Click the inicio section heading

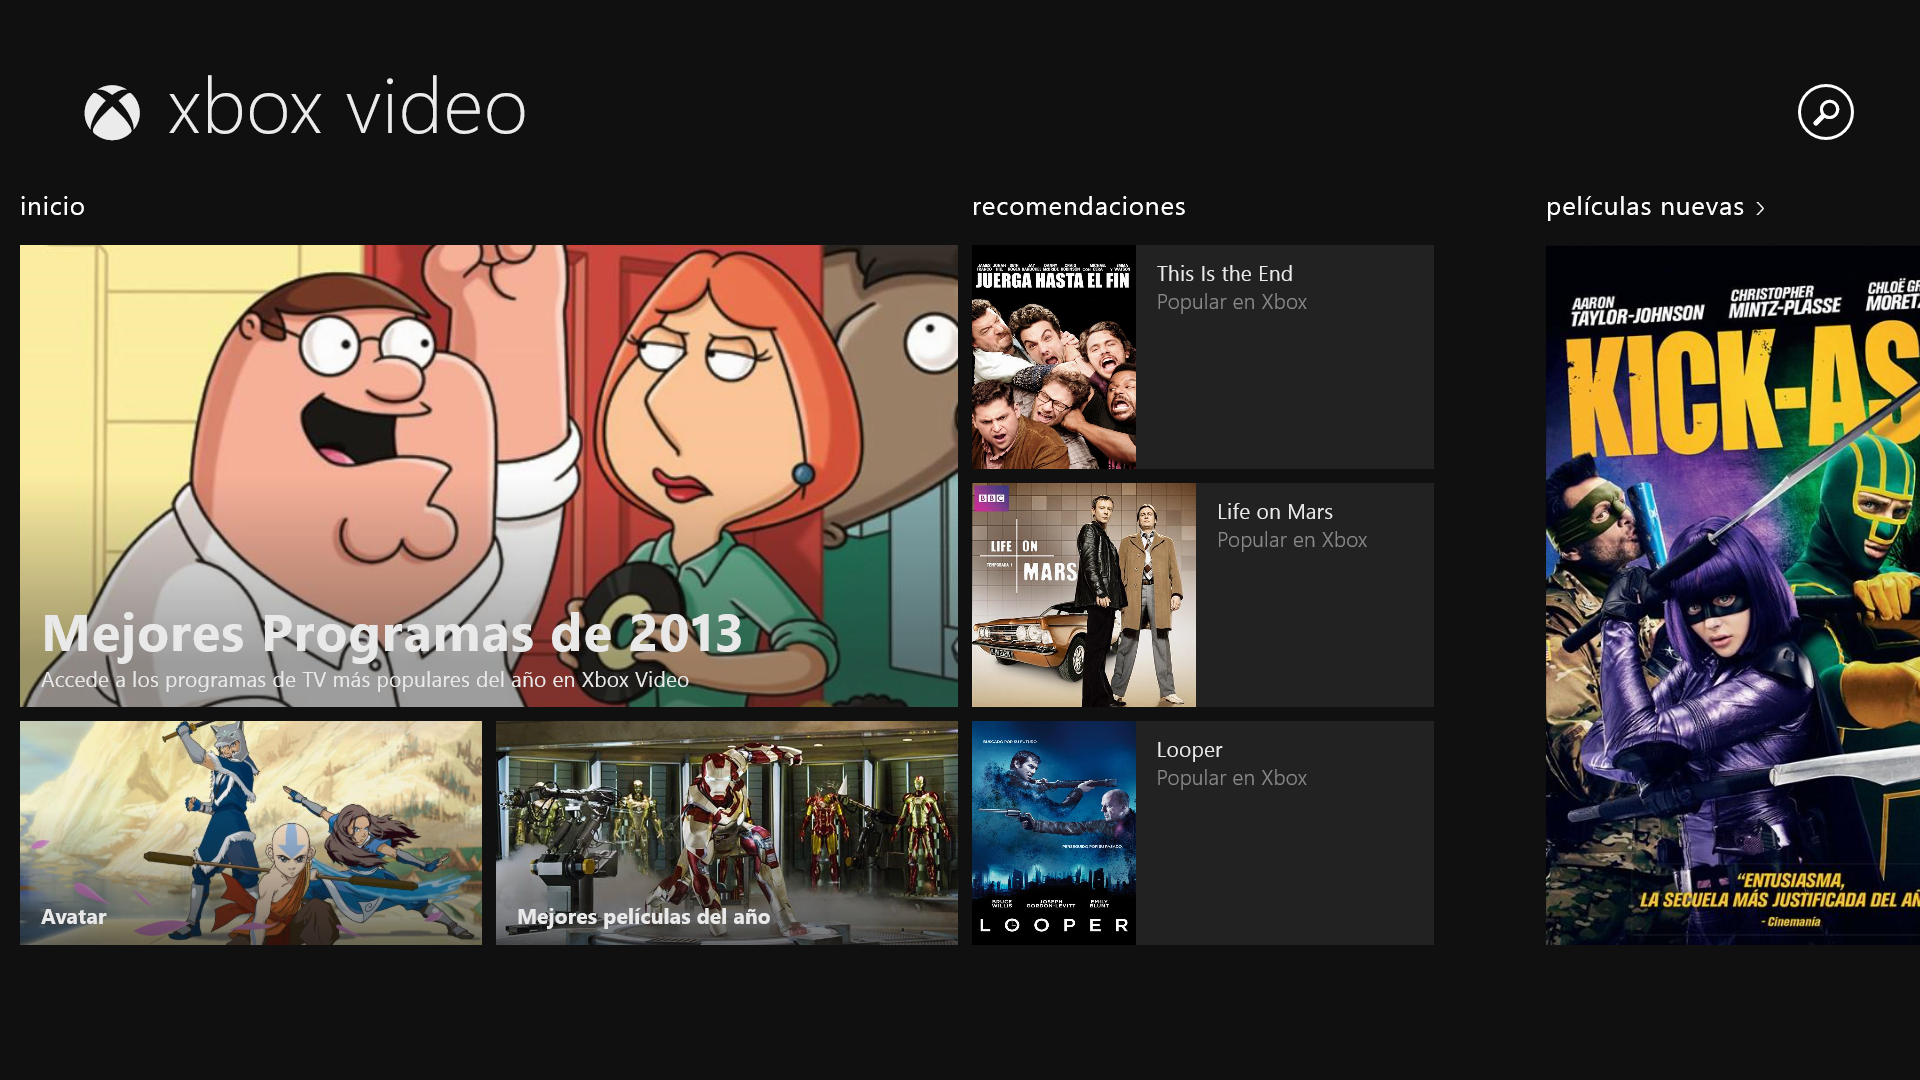tap(52, 206)
